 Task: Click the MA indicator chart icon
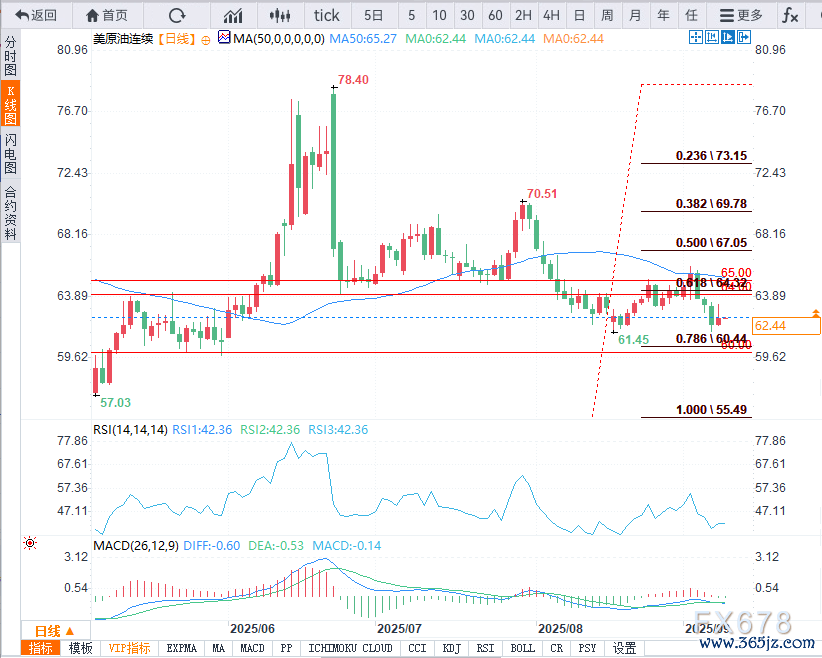coord(224,38)
